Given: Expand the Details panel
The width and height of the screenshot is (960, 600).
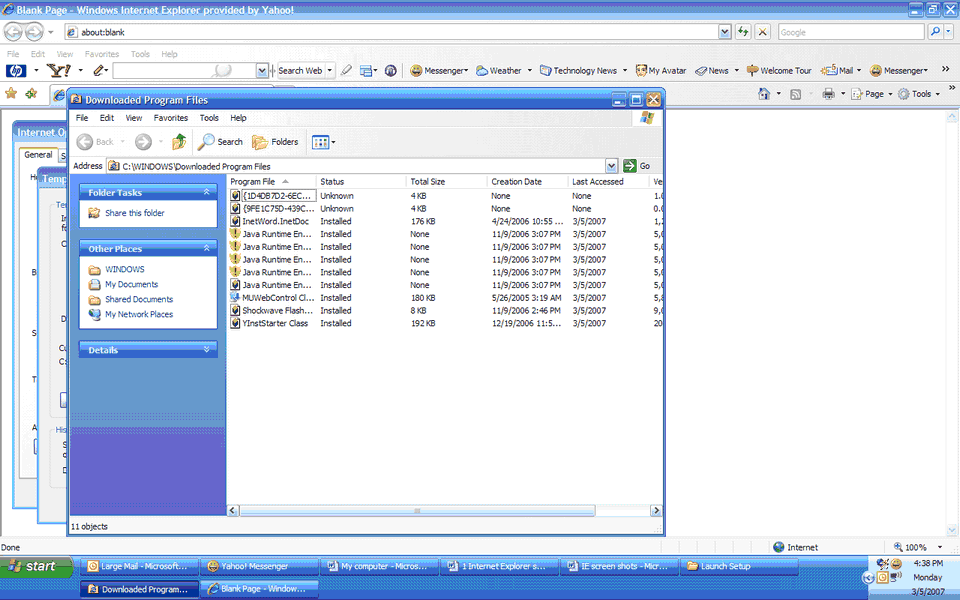Looking at the screenshot, I should 206,350.
